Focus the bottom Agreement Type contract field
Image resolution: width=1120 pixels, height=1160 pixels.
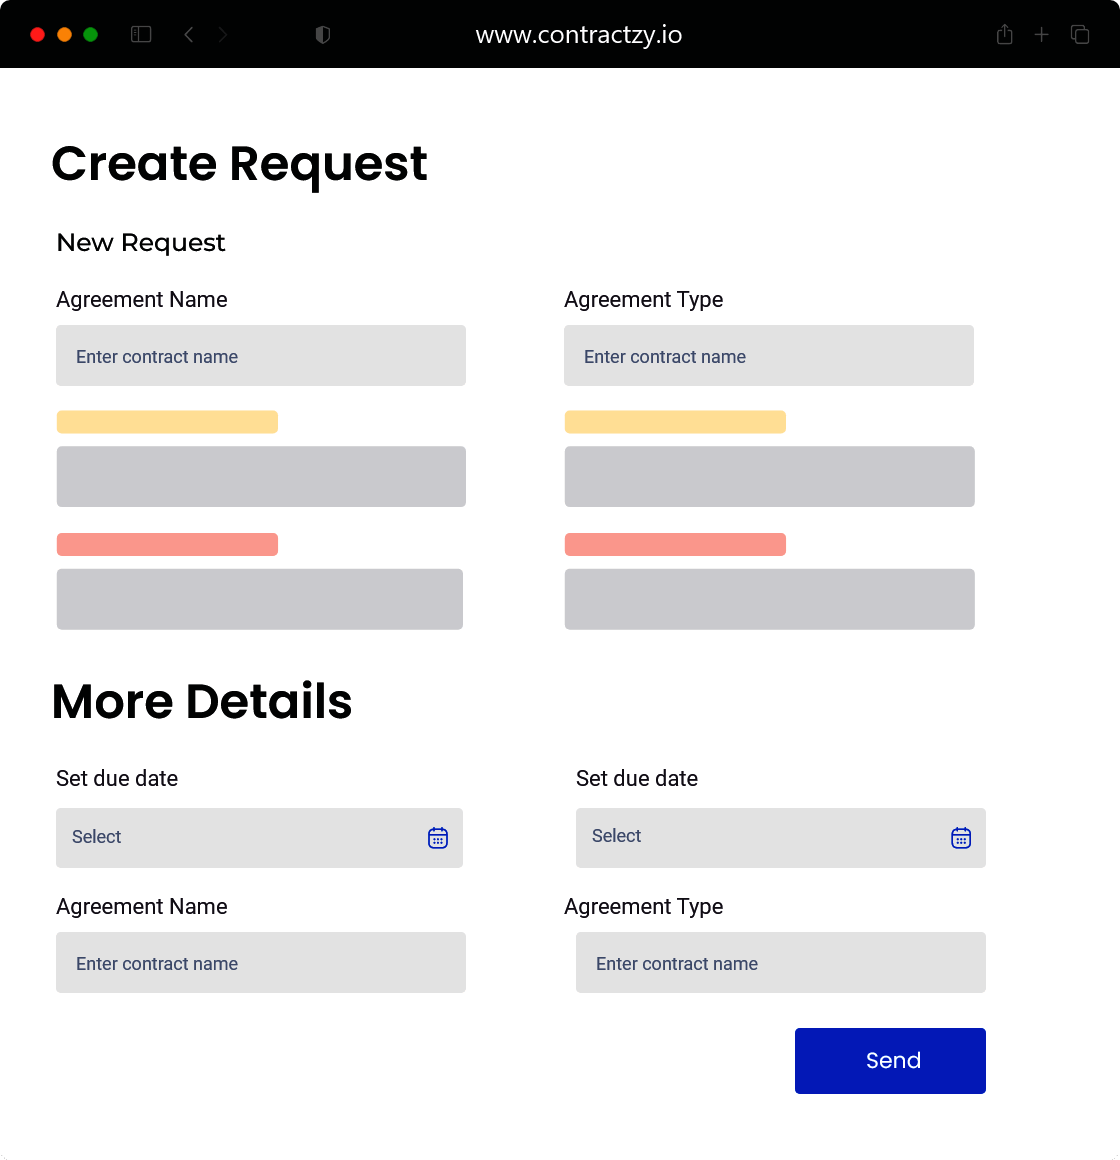pyautogui.click(x=781, y=963)
